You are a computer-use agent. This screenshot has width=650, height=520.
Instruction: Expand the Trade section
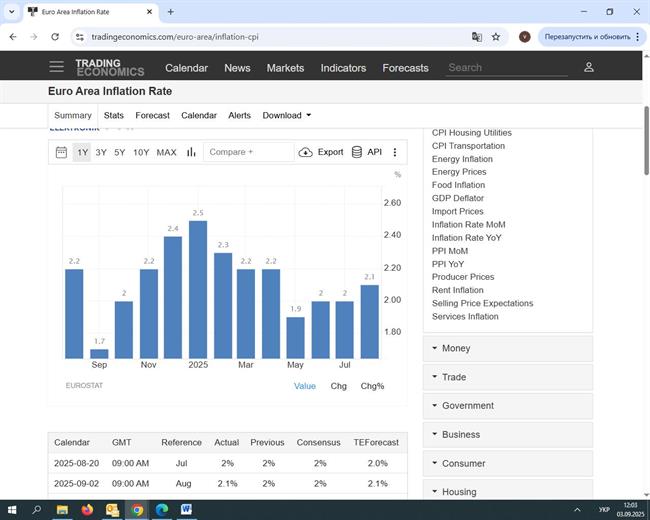[x=508, y=377]
